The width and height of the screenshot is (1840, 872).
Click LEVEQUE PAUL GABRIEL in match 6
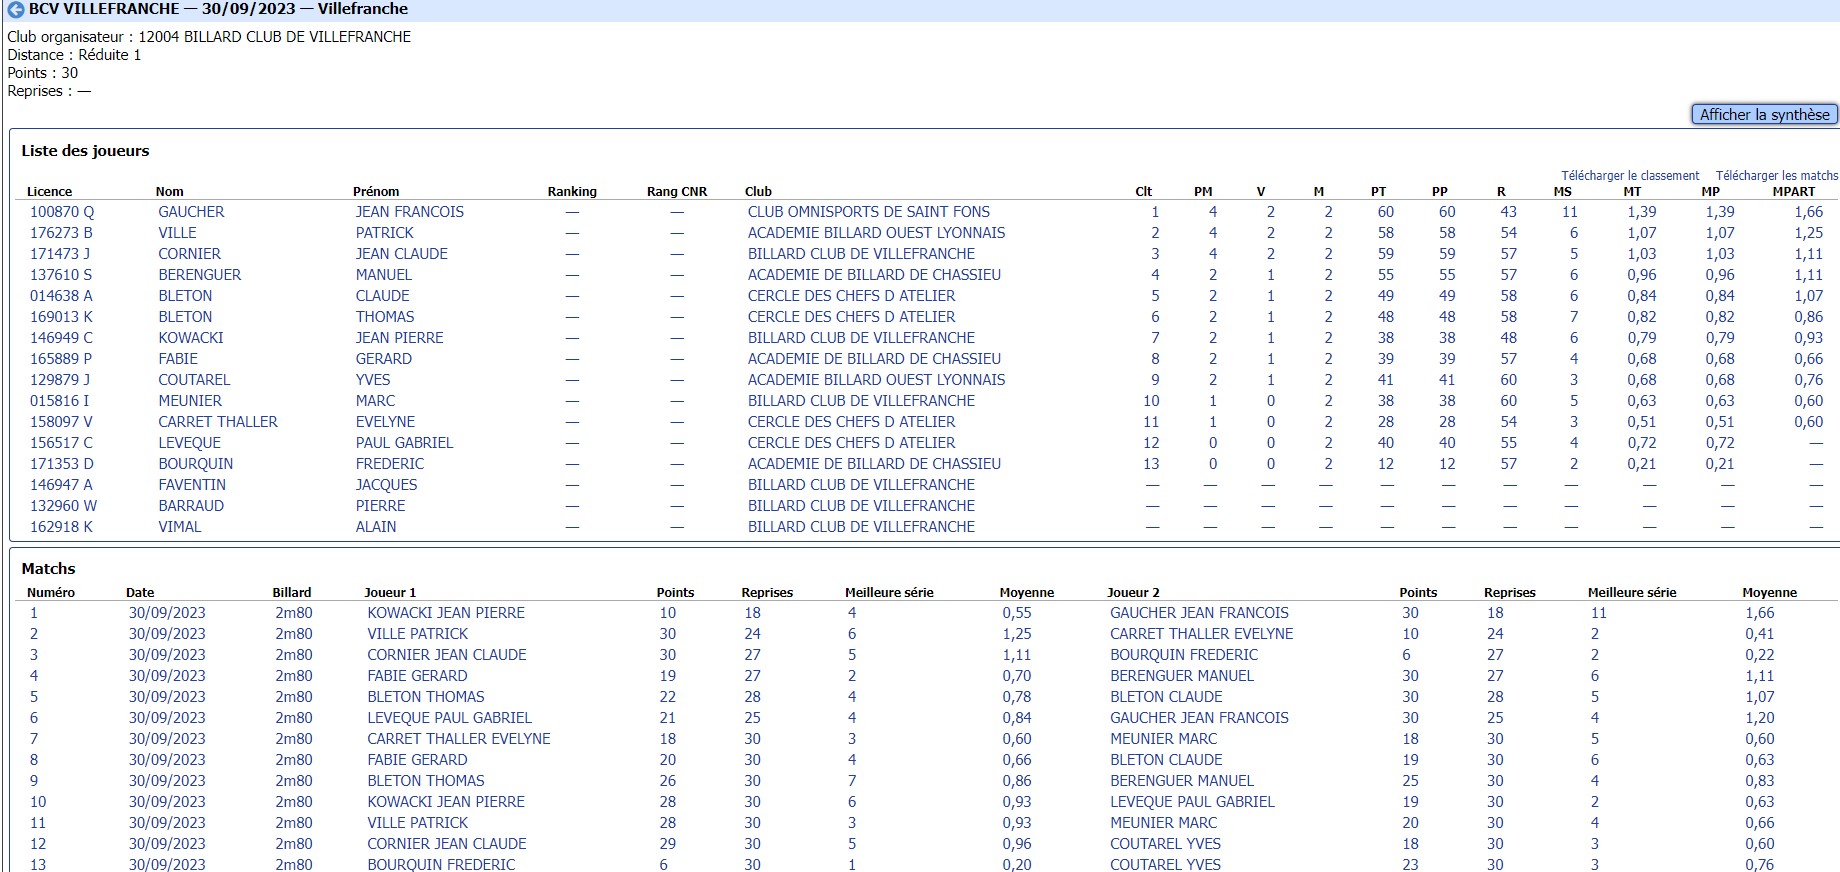coord(449,718)
